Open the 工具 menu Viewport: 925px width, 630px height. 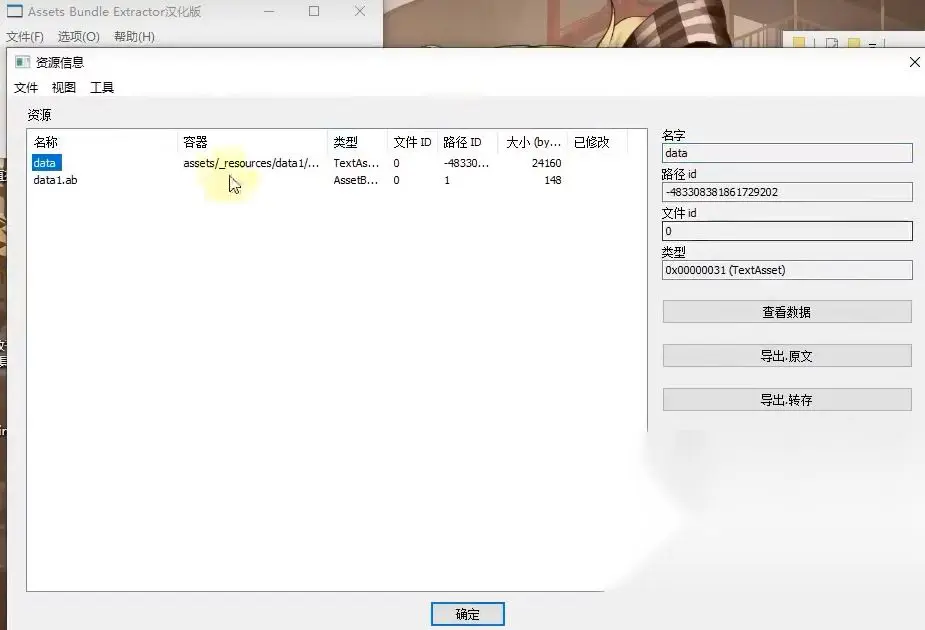[x=102, y=88]
